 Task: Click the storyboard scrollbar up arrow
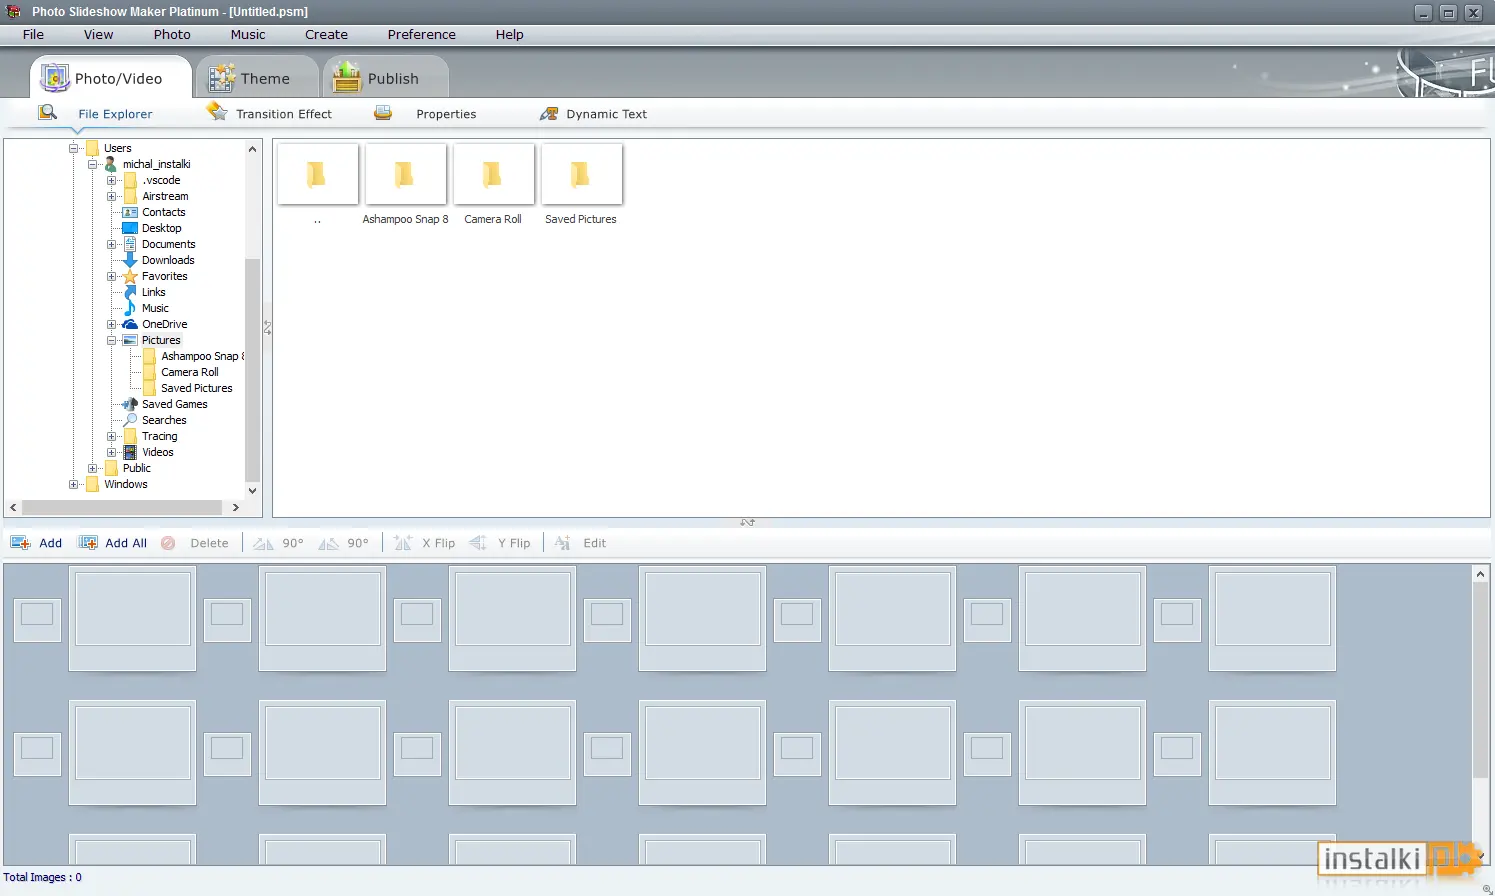[1481, 574]
